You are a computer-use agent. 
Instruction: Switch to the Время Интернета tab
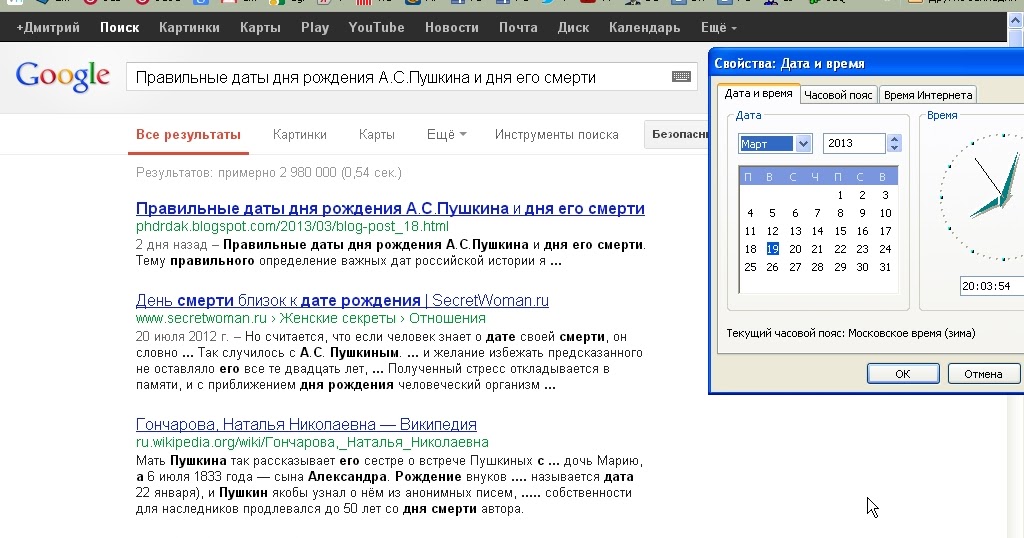point(927,95)
